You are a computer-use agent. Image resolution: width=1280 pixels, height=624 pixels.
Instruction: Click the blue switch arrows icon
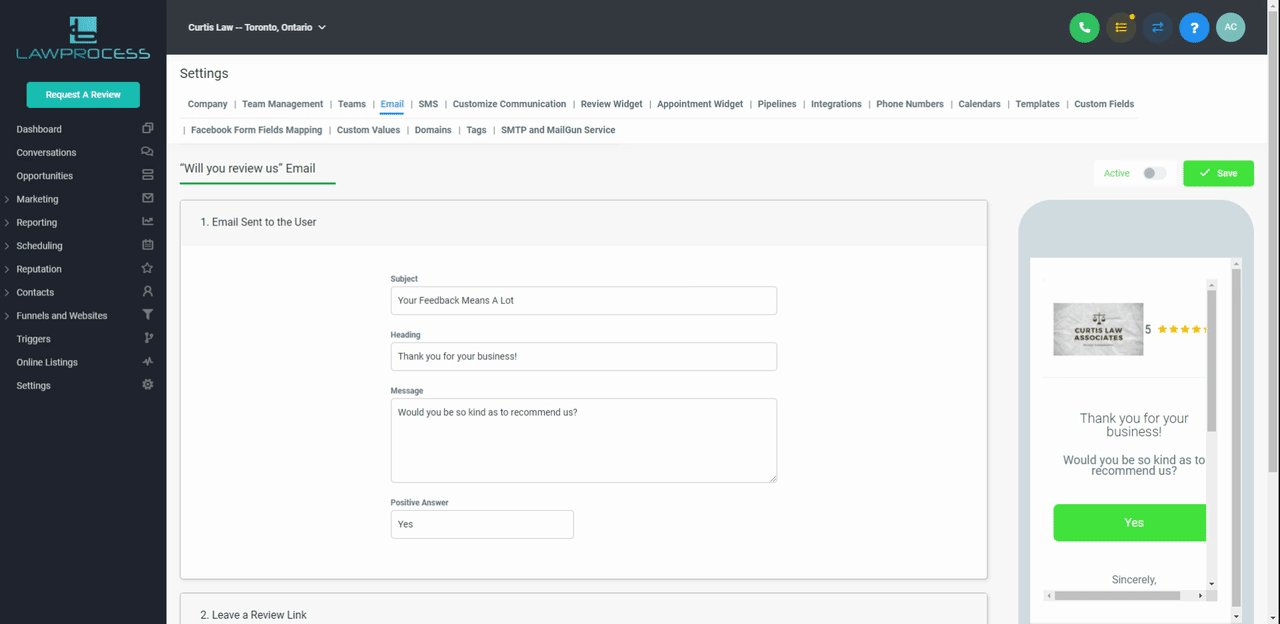1157,28
